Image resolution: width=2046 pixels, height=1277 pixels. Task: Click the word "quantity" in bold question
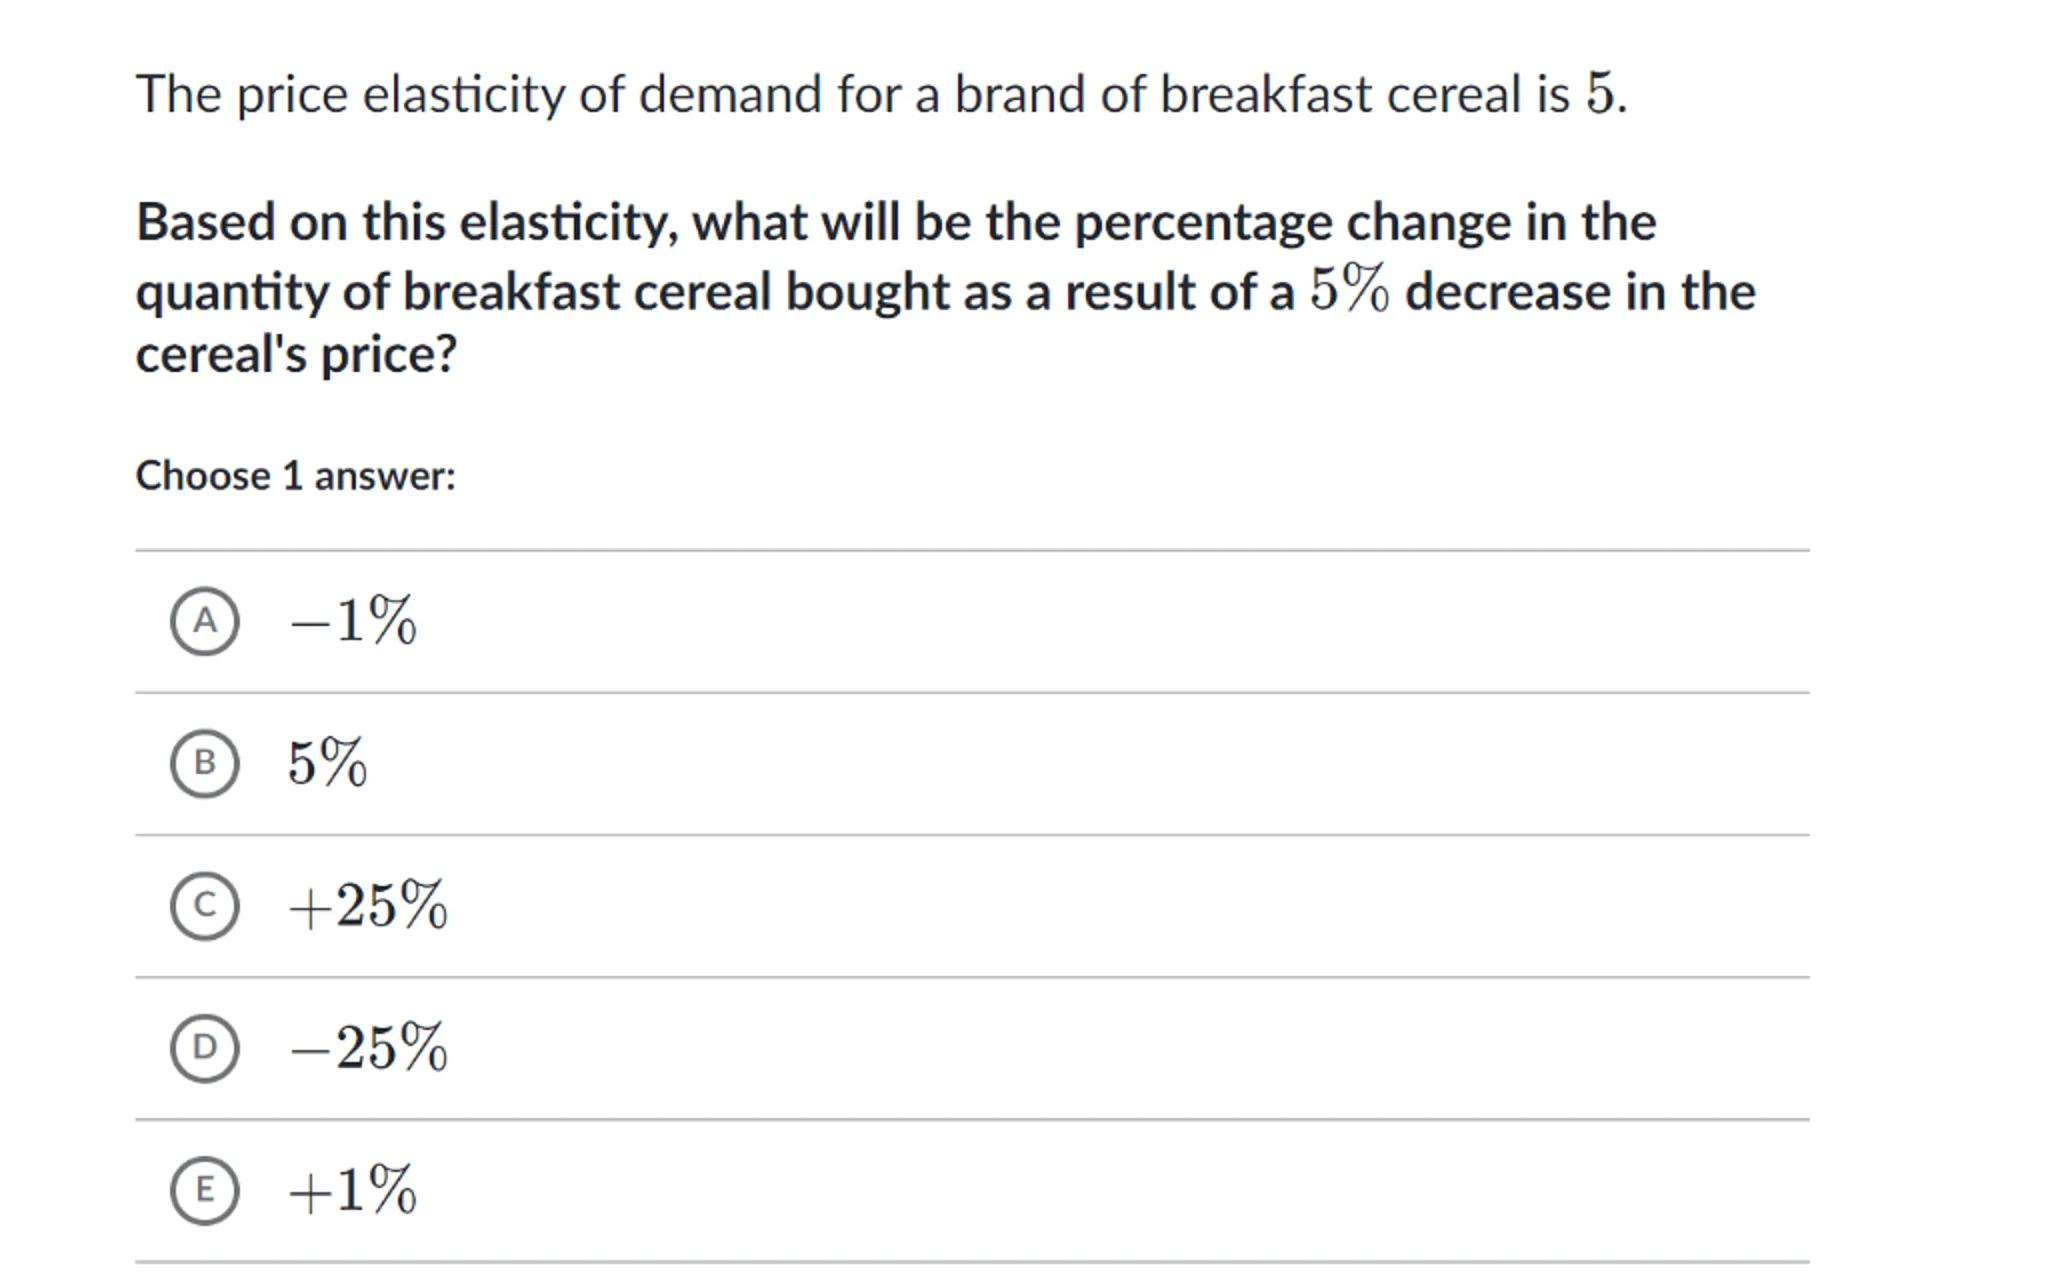[x=232, y=292]
